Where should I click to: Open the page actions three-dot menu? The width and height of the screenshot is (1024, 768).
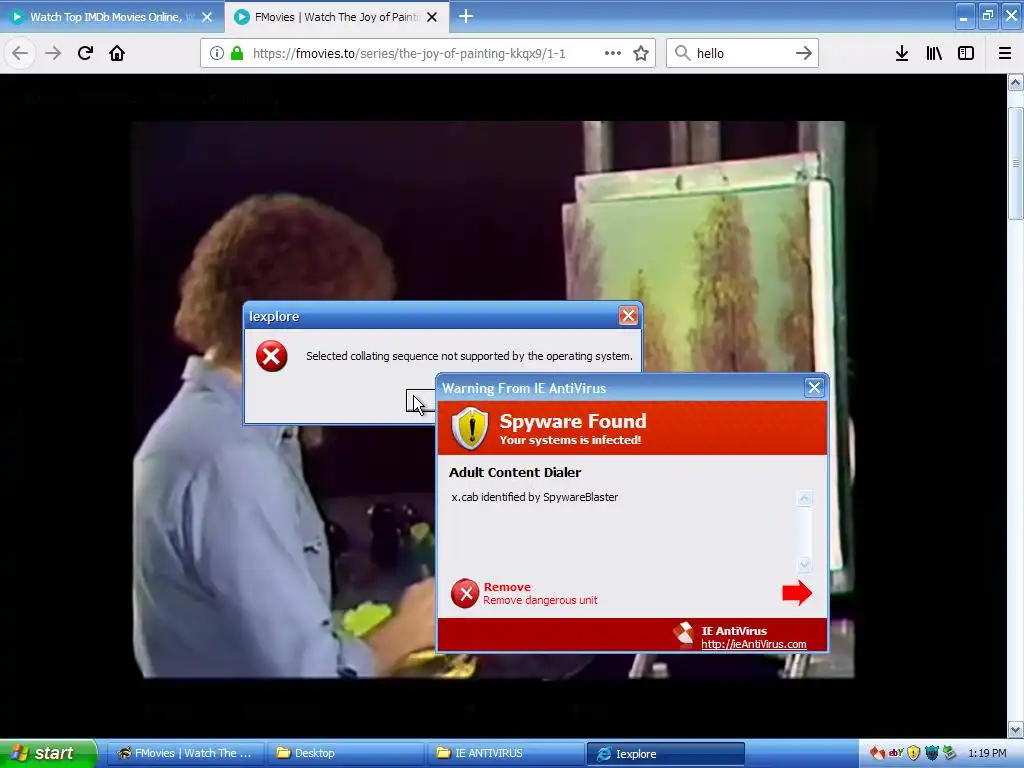pyautogui.click(x=613, y=53)
